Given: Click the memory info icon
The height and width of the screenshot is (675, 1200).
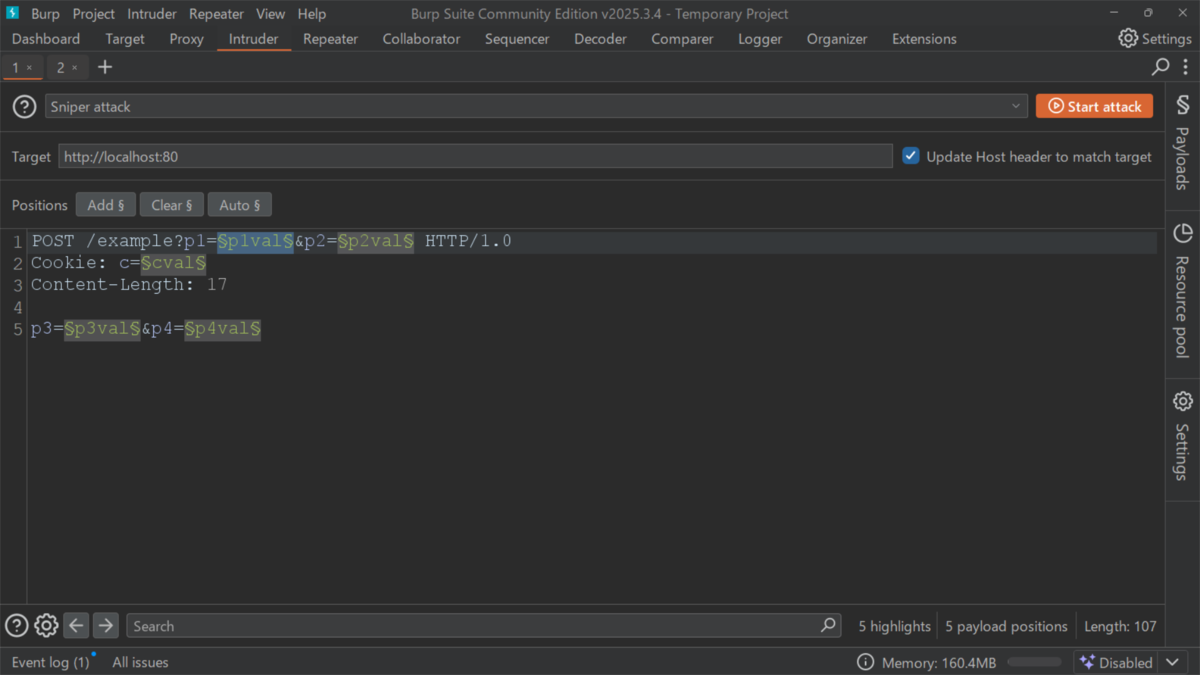Looking at the screenshot, I should click(x=865, y=662).
